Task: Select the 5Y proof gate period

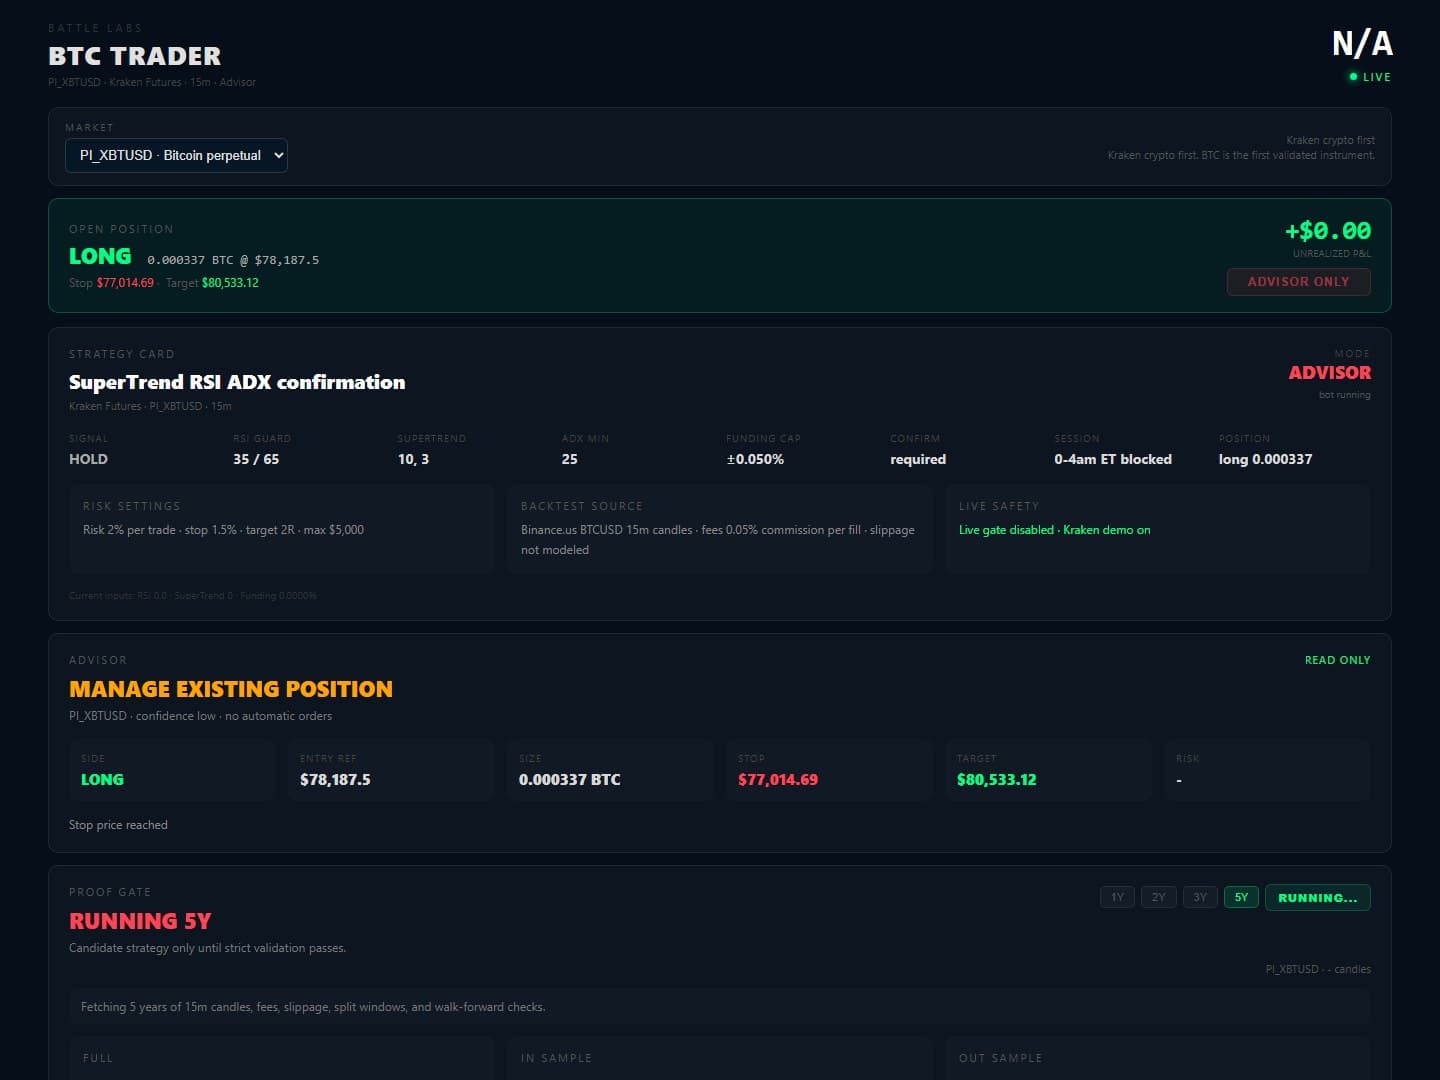Action: [x=1241, y=897]
